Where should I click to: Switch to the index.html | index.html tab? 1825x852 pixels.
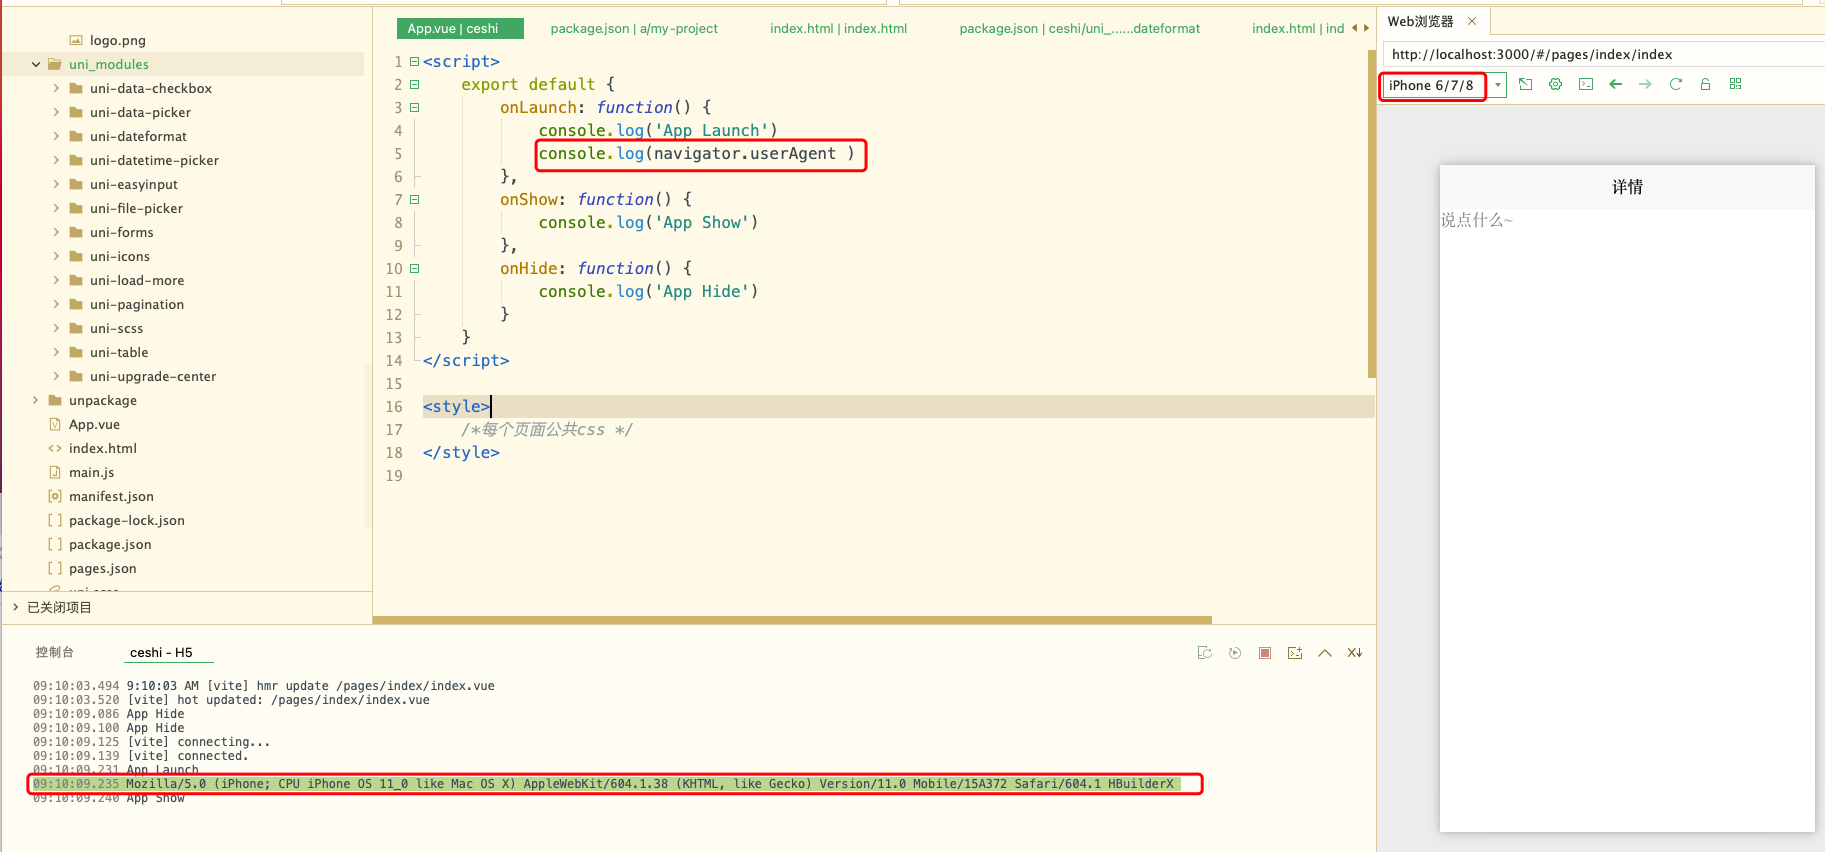[x=838, y=28]
